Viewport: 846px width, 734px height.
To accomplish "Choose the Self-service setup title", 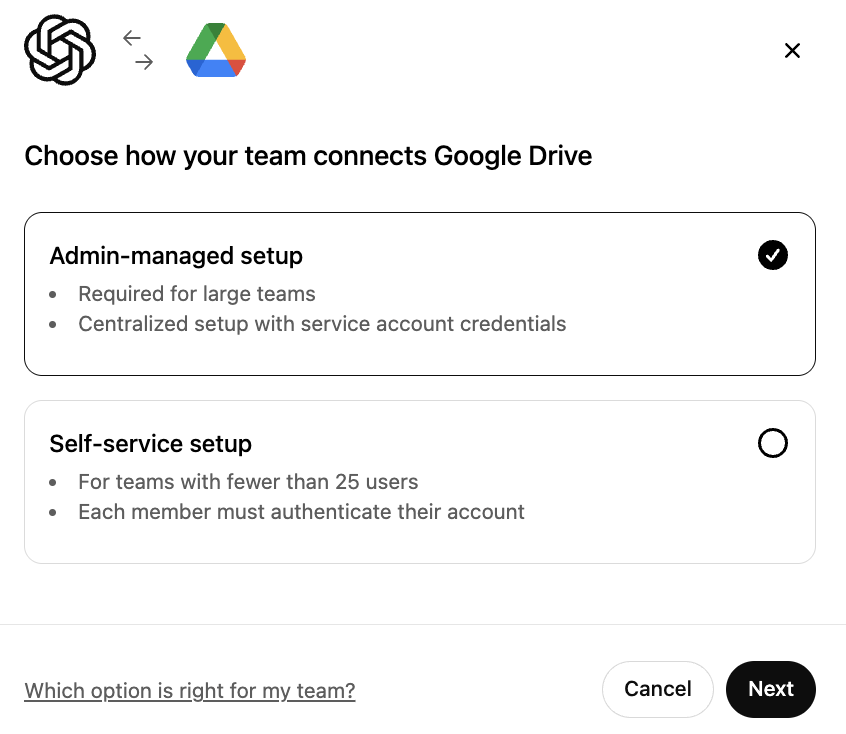I will [x=151, y=444].
